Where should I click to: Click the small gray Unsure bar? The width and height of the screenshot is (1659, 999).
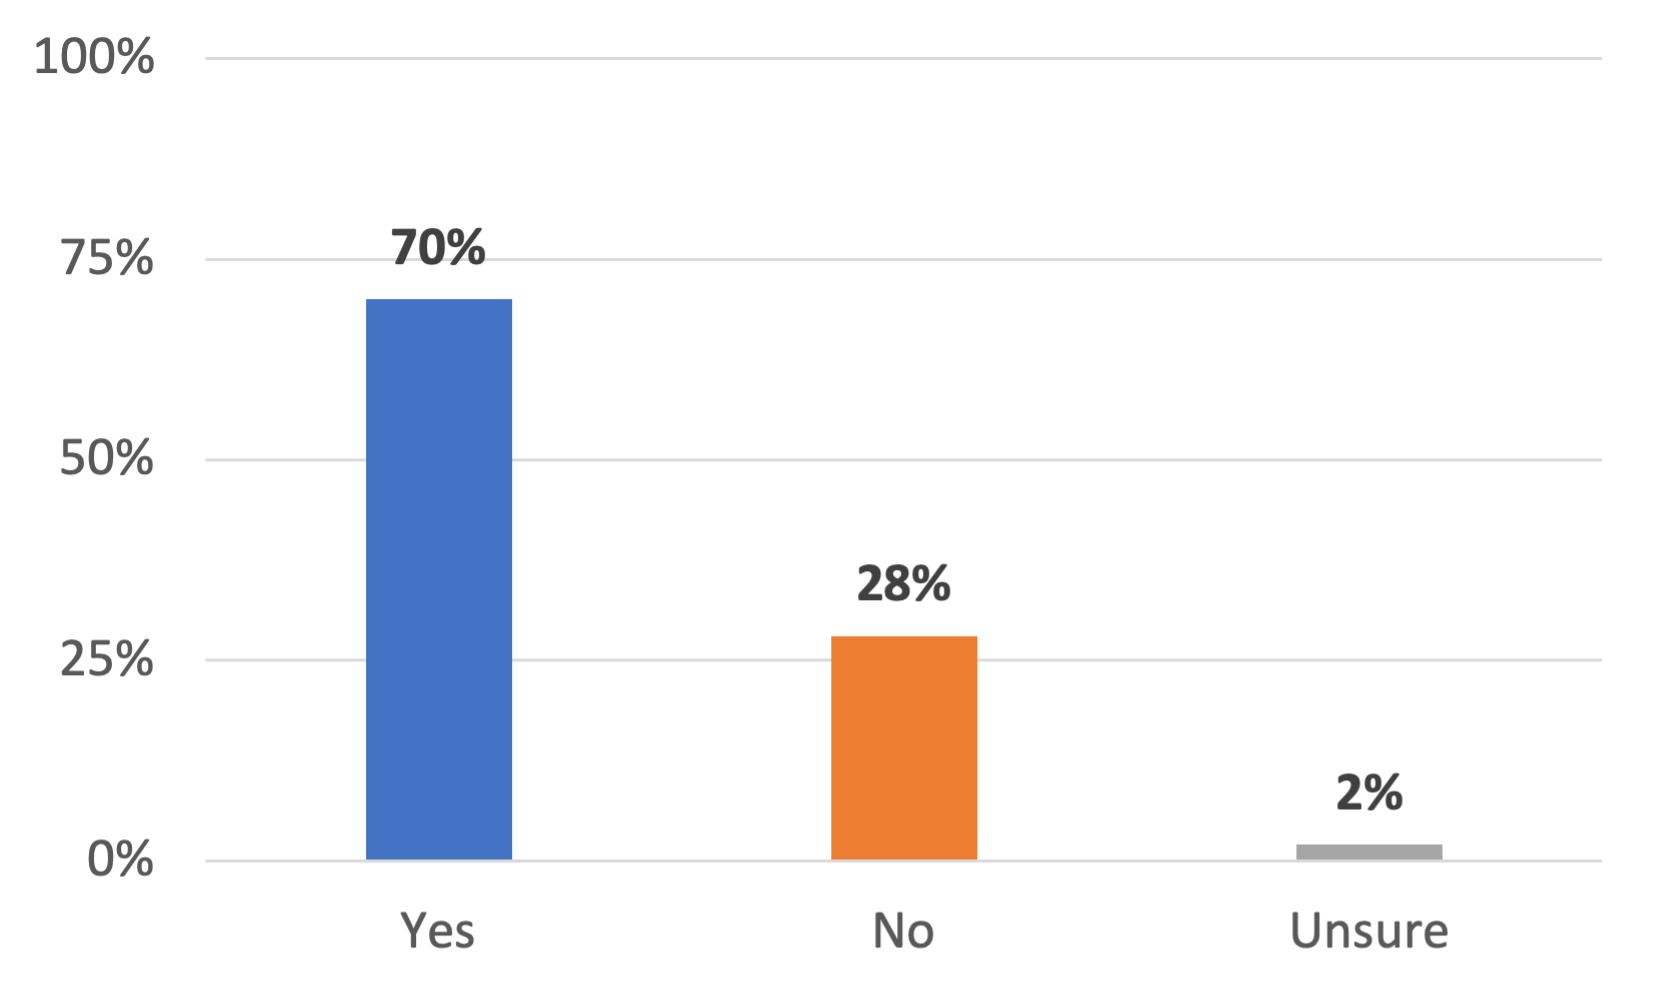click(x=1369, y=852)
